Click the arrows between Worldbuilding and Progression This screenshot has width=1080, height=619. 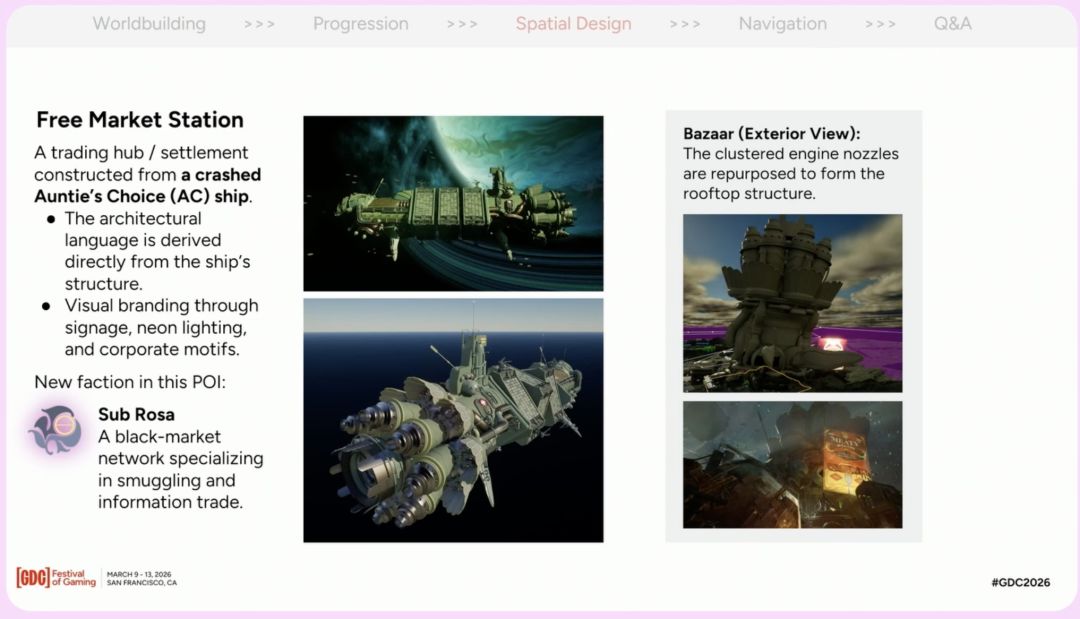coord(260,24)
